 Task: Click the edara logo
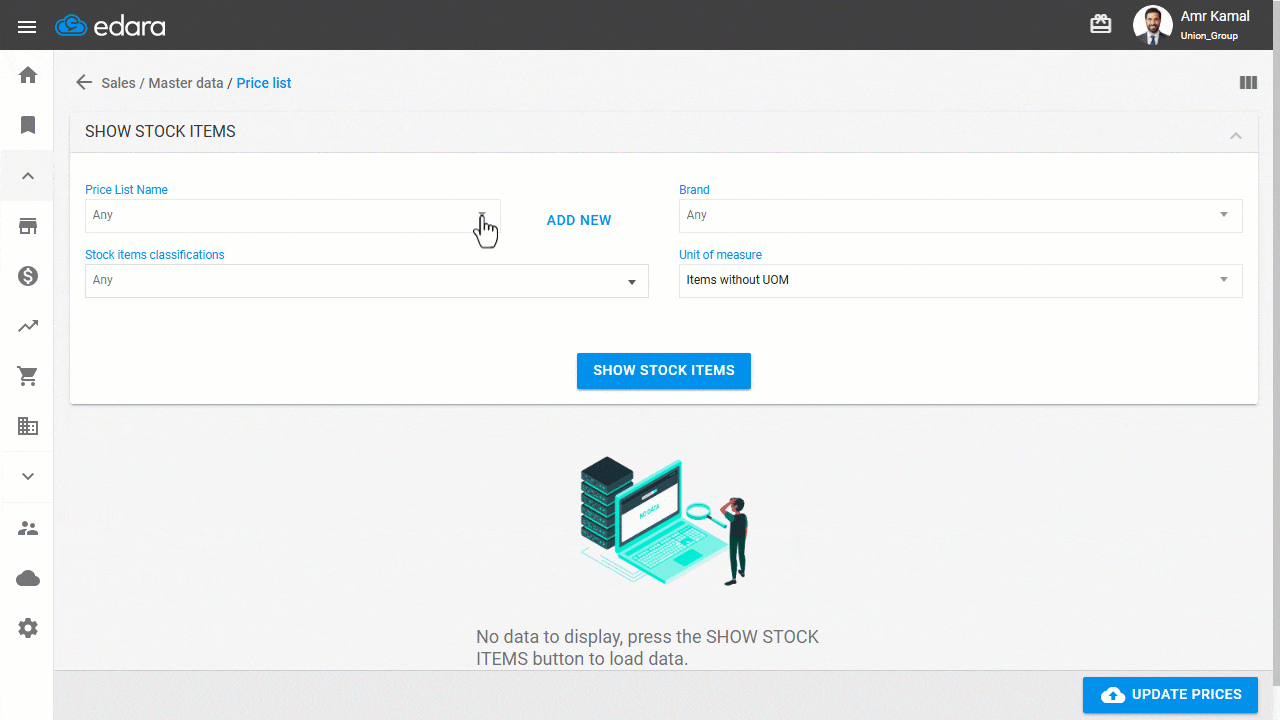[110, 26]
